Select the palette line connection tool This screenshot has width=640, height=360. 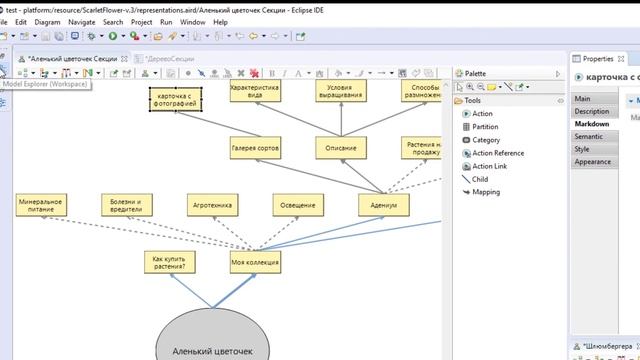point(508,87)
